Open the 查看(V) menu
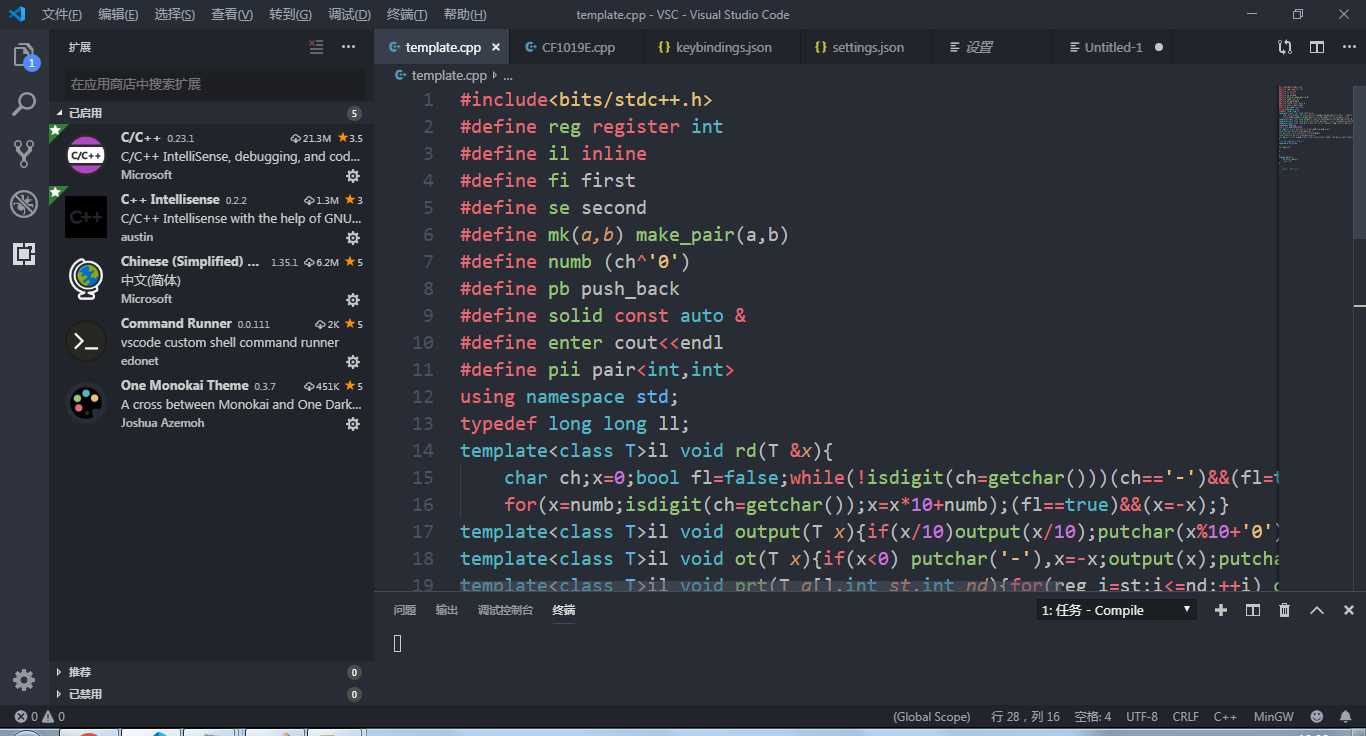This screenshot has height=736, width=1366. (x=232, y=15)
